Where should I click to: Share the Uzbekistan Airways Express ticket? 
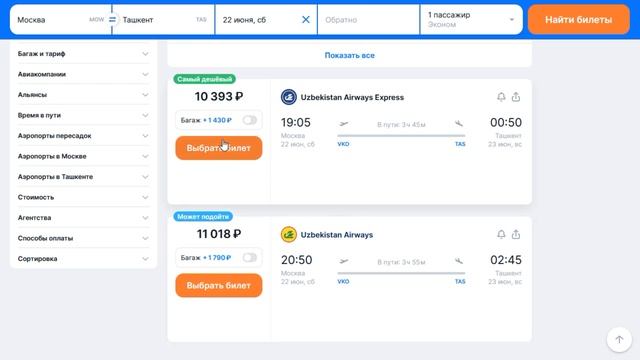(516, 97)
